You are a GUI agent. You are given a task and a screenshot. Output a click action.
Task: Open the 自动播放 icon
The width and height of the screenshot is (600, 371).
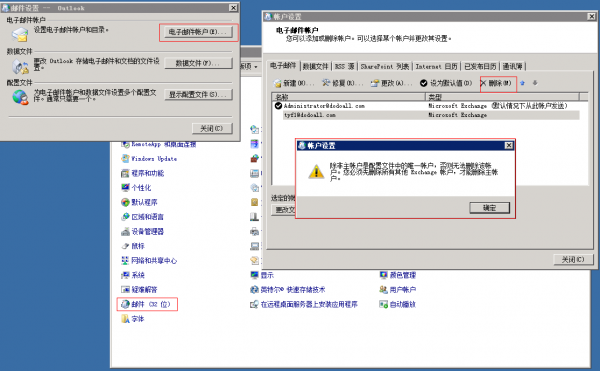click(383, 304)
